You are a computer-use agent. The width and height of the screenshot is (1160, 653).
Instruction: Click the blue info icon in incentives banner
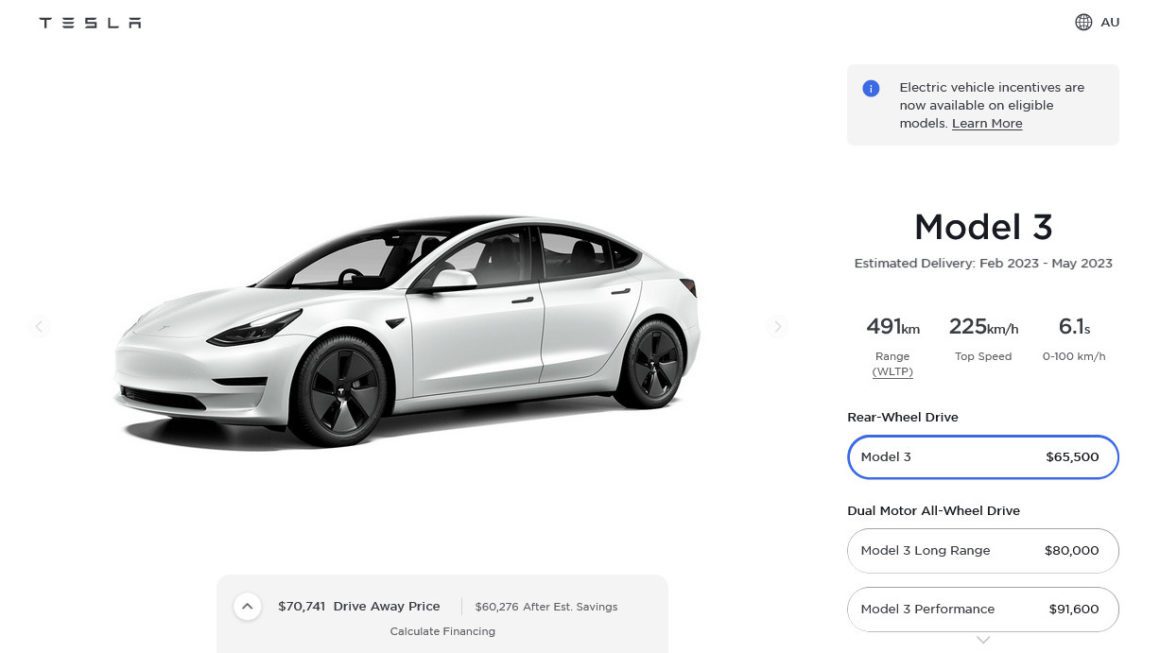click(x=870, y=90)
